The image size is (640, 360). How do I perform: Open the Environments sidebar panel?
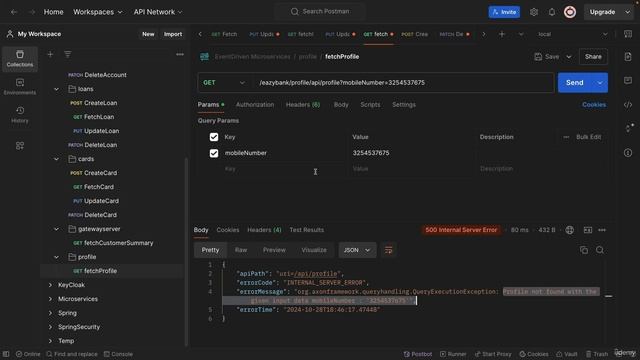[20, 87]
